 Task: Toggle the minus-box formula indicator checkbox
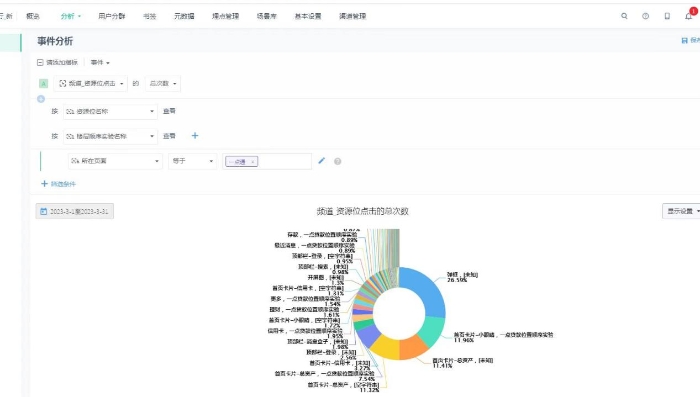[x=40, y=63]
